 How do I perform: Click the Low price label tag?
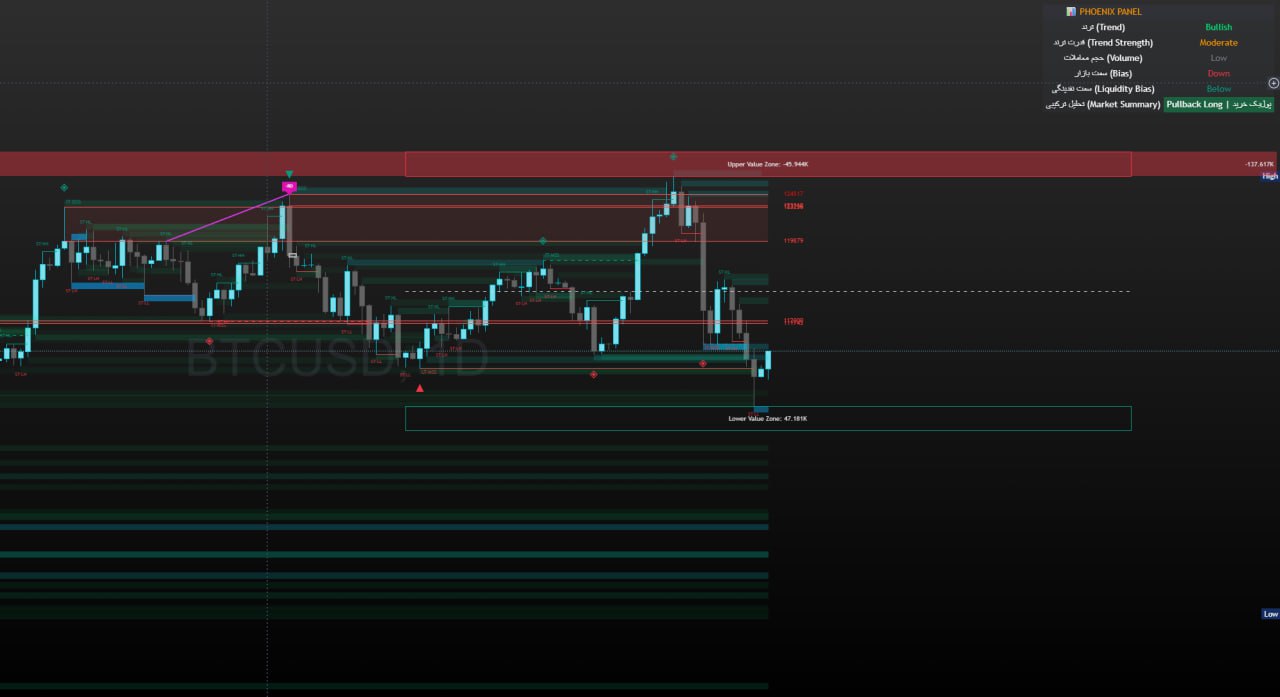pyautogui.click(x=1270, y=614)
